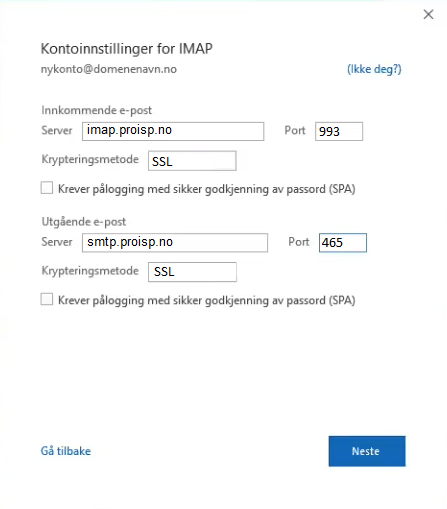
Task: Enable SPA checkbox under Utgående e-post
Action: (x=47, y=299)
